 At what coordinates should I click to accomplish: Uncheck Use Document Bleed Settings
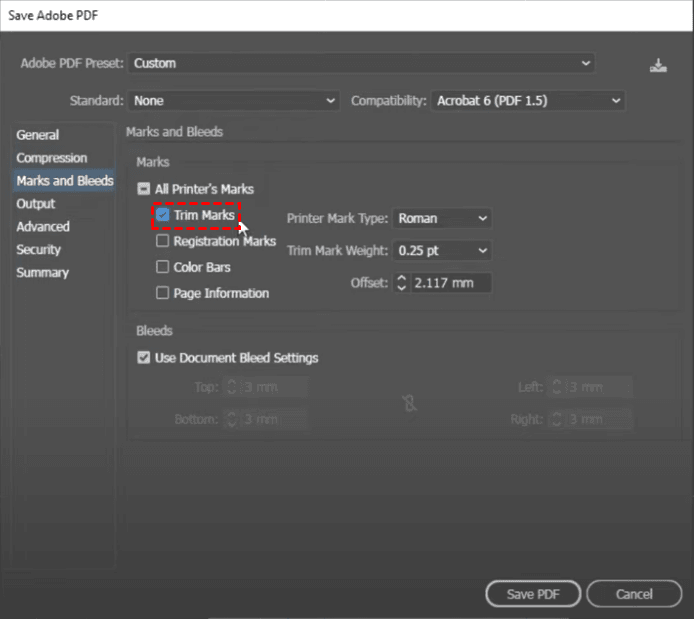(x=143, y=358)
